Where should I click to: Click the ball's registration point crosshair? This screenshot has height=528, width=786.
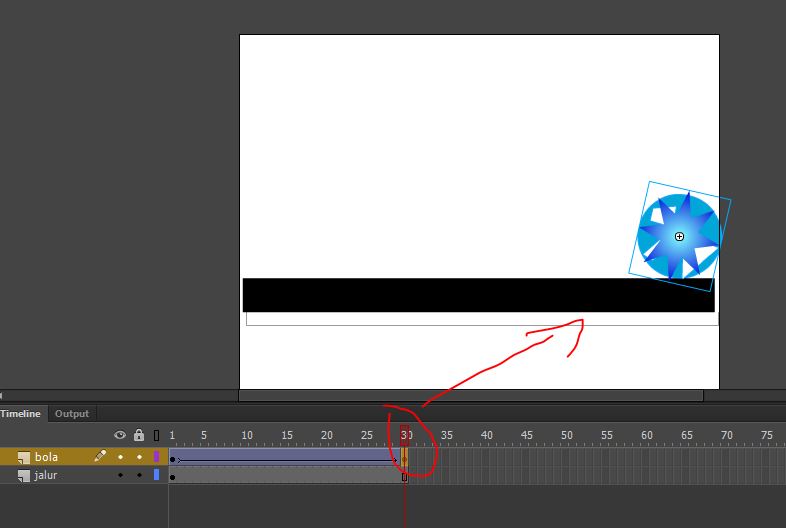[x=679, y=237]
